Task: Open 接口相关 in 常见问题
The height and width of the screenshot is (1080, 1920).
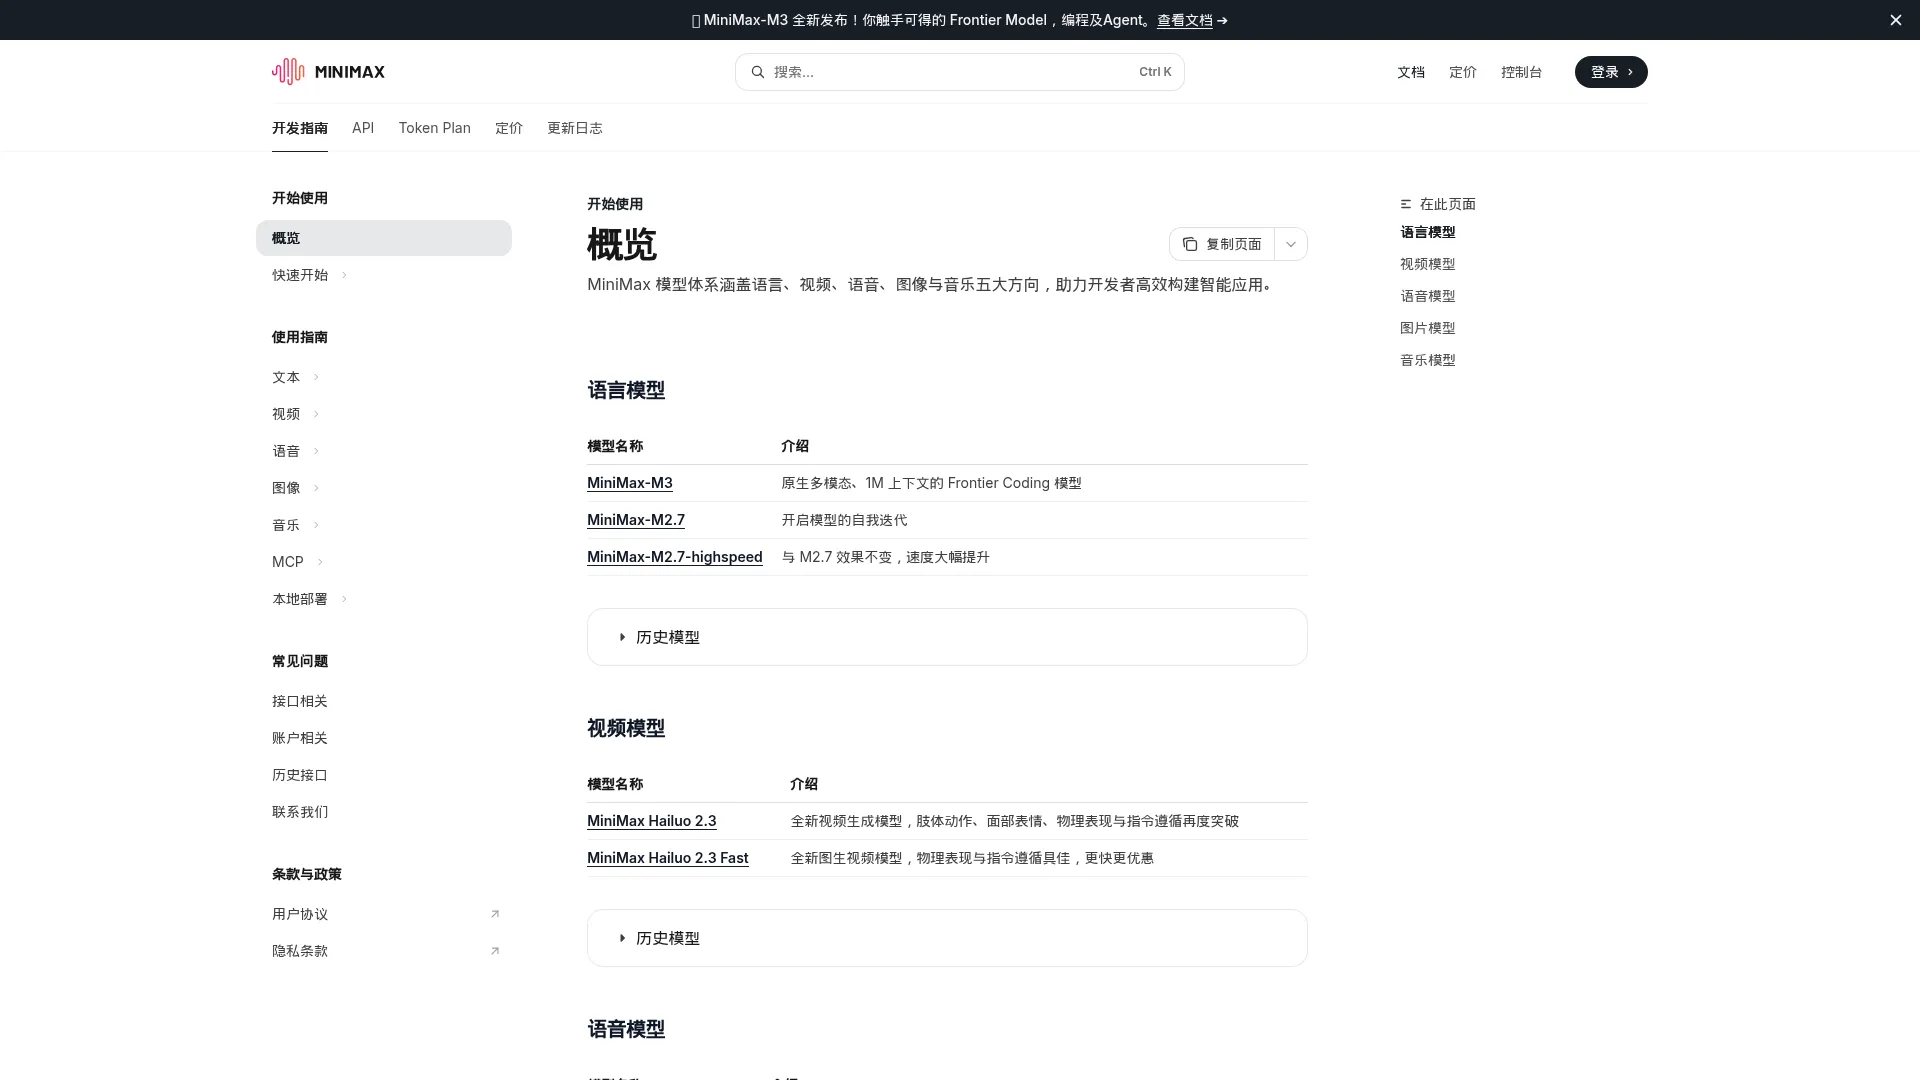Action: [x=300, y=701]
